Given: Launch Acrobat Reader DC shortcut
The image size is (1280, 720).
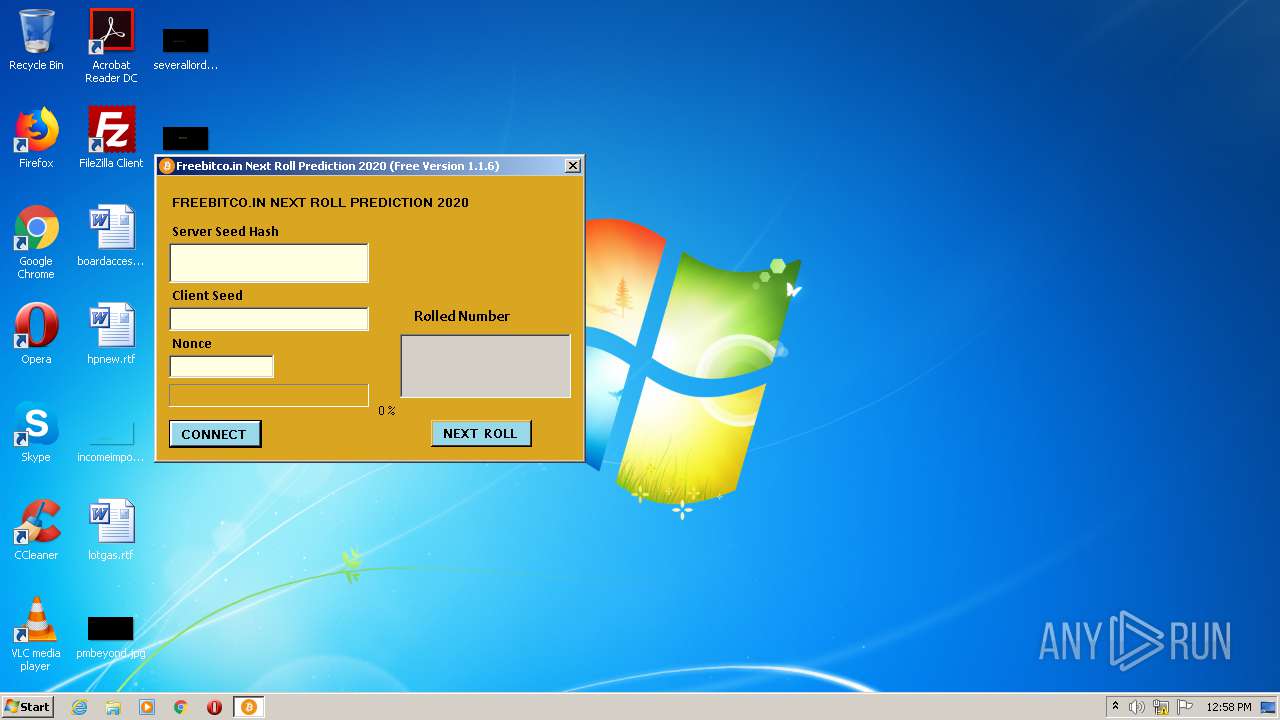Looking at the screenshot, I should click(111, 46).
